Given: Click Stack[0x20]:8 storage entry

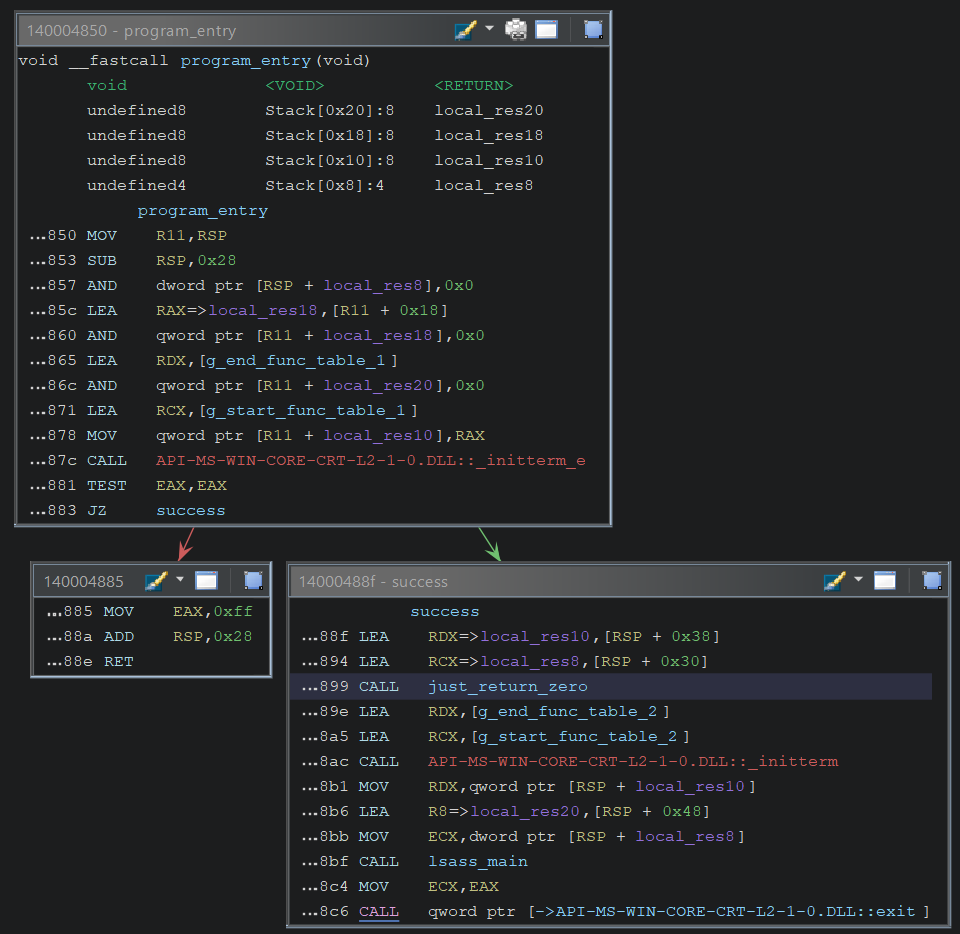Looking at the screenshot, I should (329, 111).
